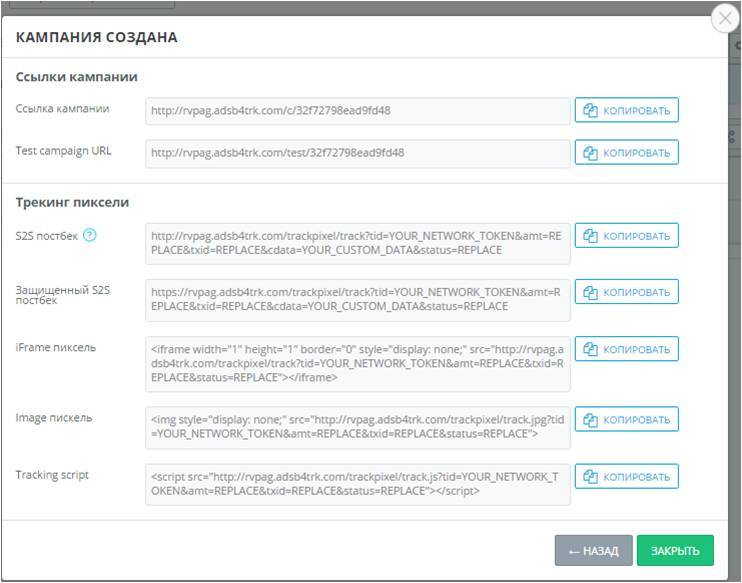Copy the iFrame пиксель code
This screenshot has height=583, width=742.
coord(627,349)
